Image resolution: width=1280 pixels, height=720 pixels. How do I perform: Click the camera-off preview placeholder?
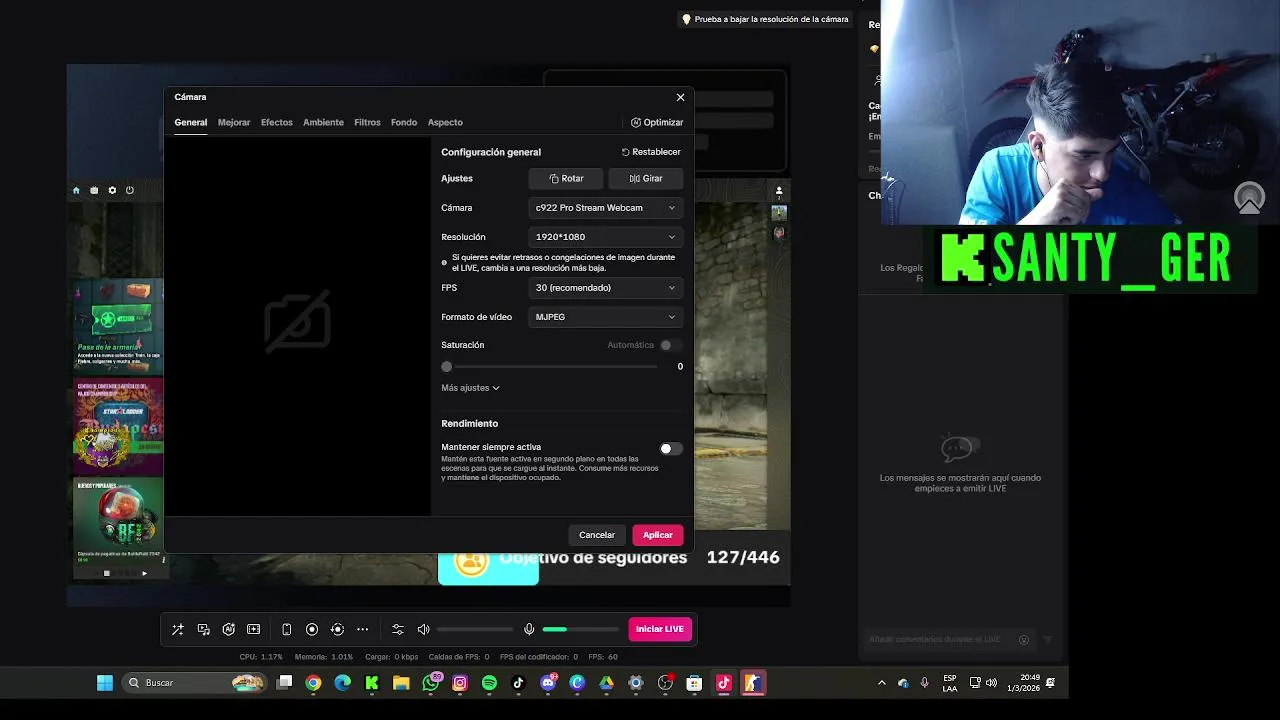click(x=297, y=322)
